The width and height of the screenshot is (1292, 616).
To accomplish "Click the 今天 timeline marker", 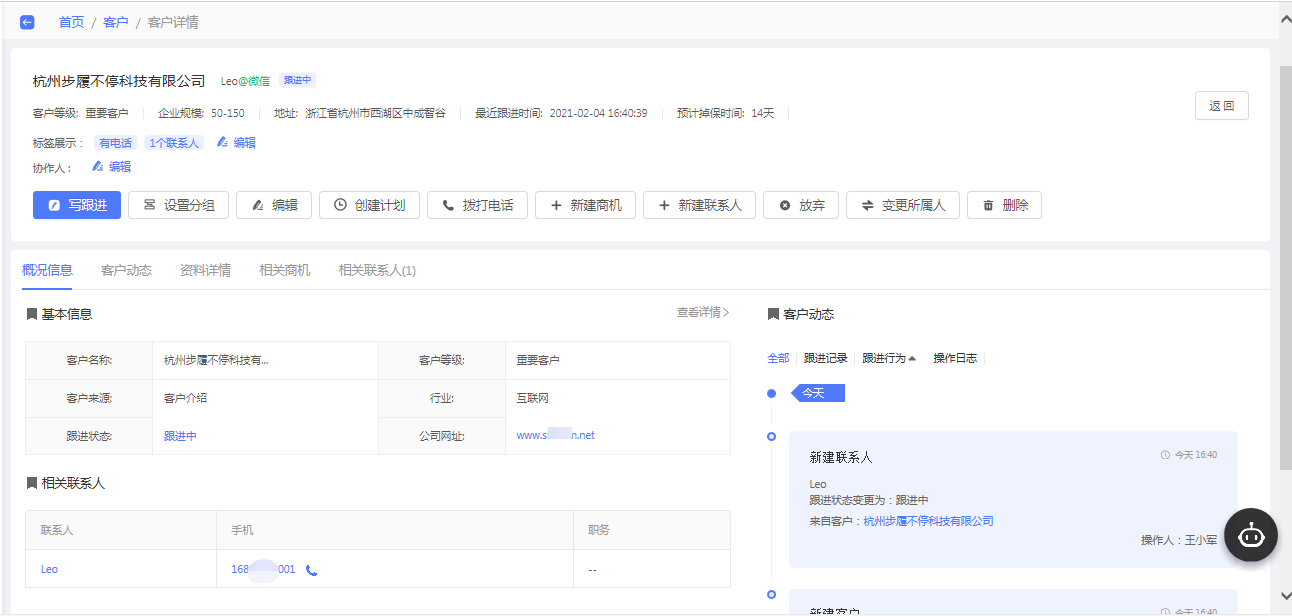I will tap(818, 393).
